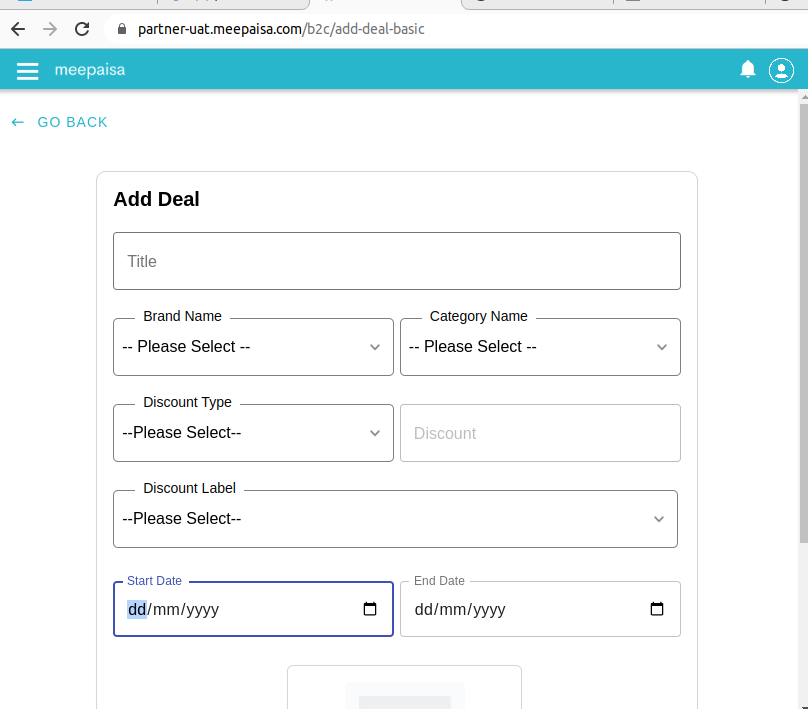Click the page vertical scrollbar
Screen dimensions: 808x709
(x=803, y=323)
